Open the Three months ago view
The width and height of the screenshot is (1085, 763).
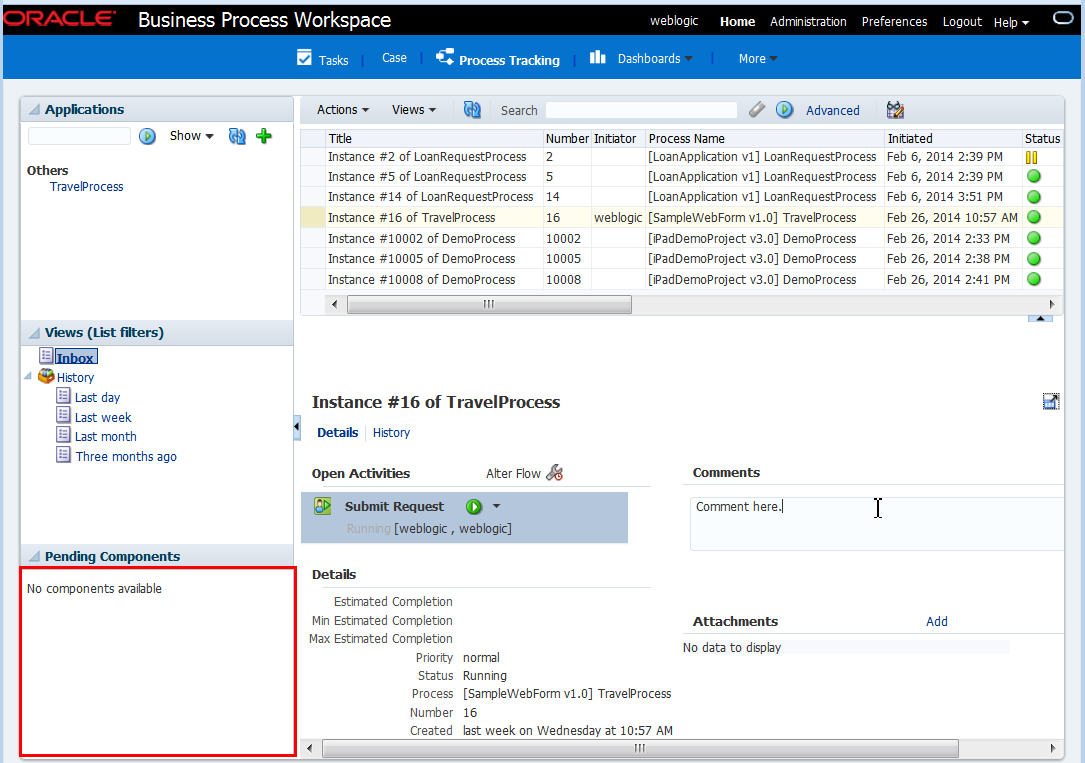pyautogui.click(x=127, y=457)
